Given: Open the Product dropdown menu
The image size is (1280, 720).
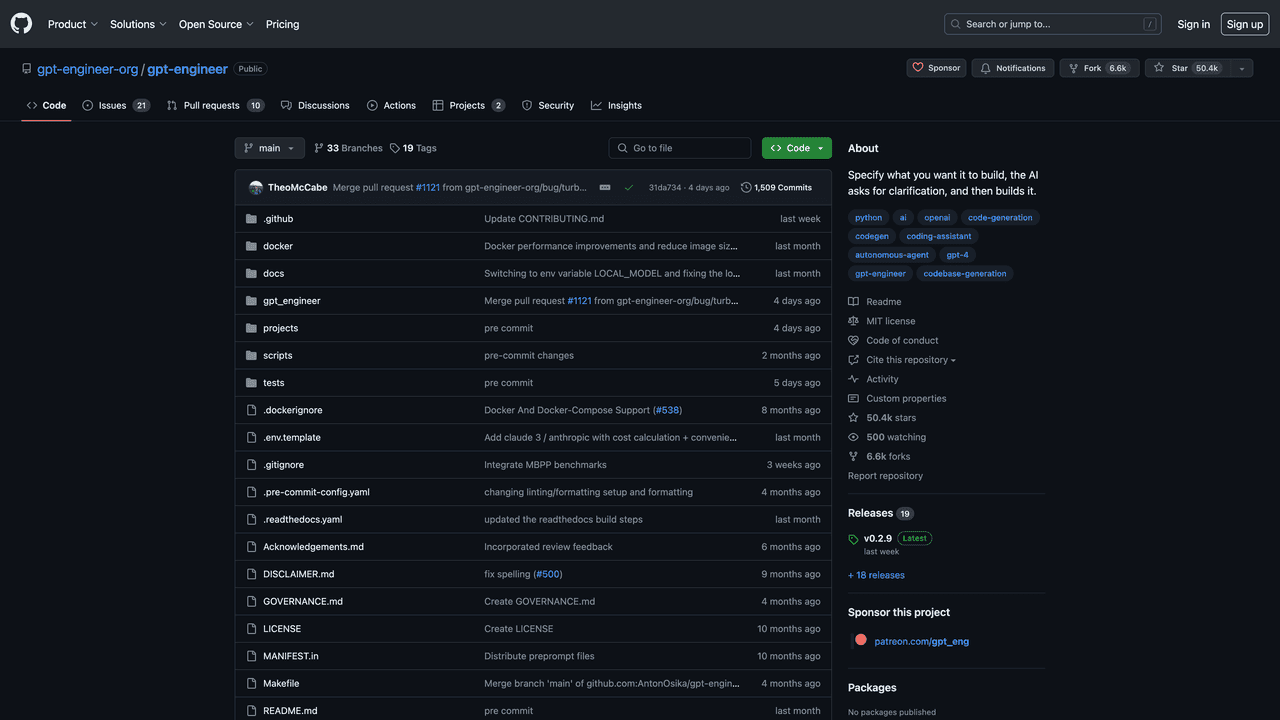Looking at the screenshot, I should pos(73,24).
